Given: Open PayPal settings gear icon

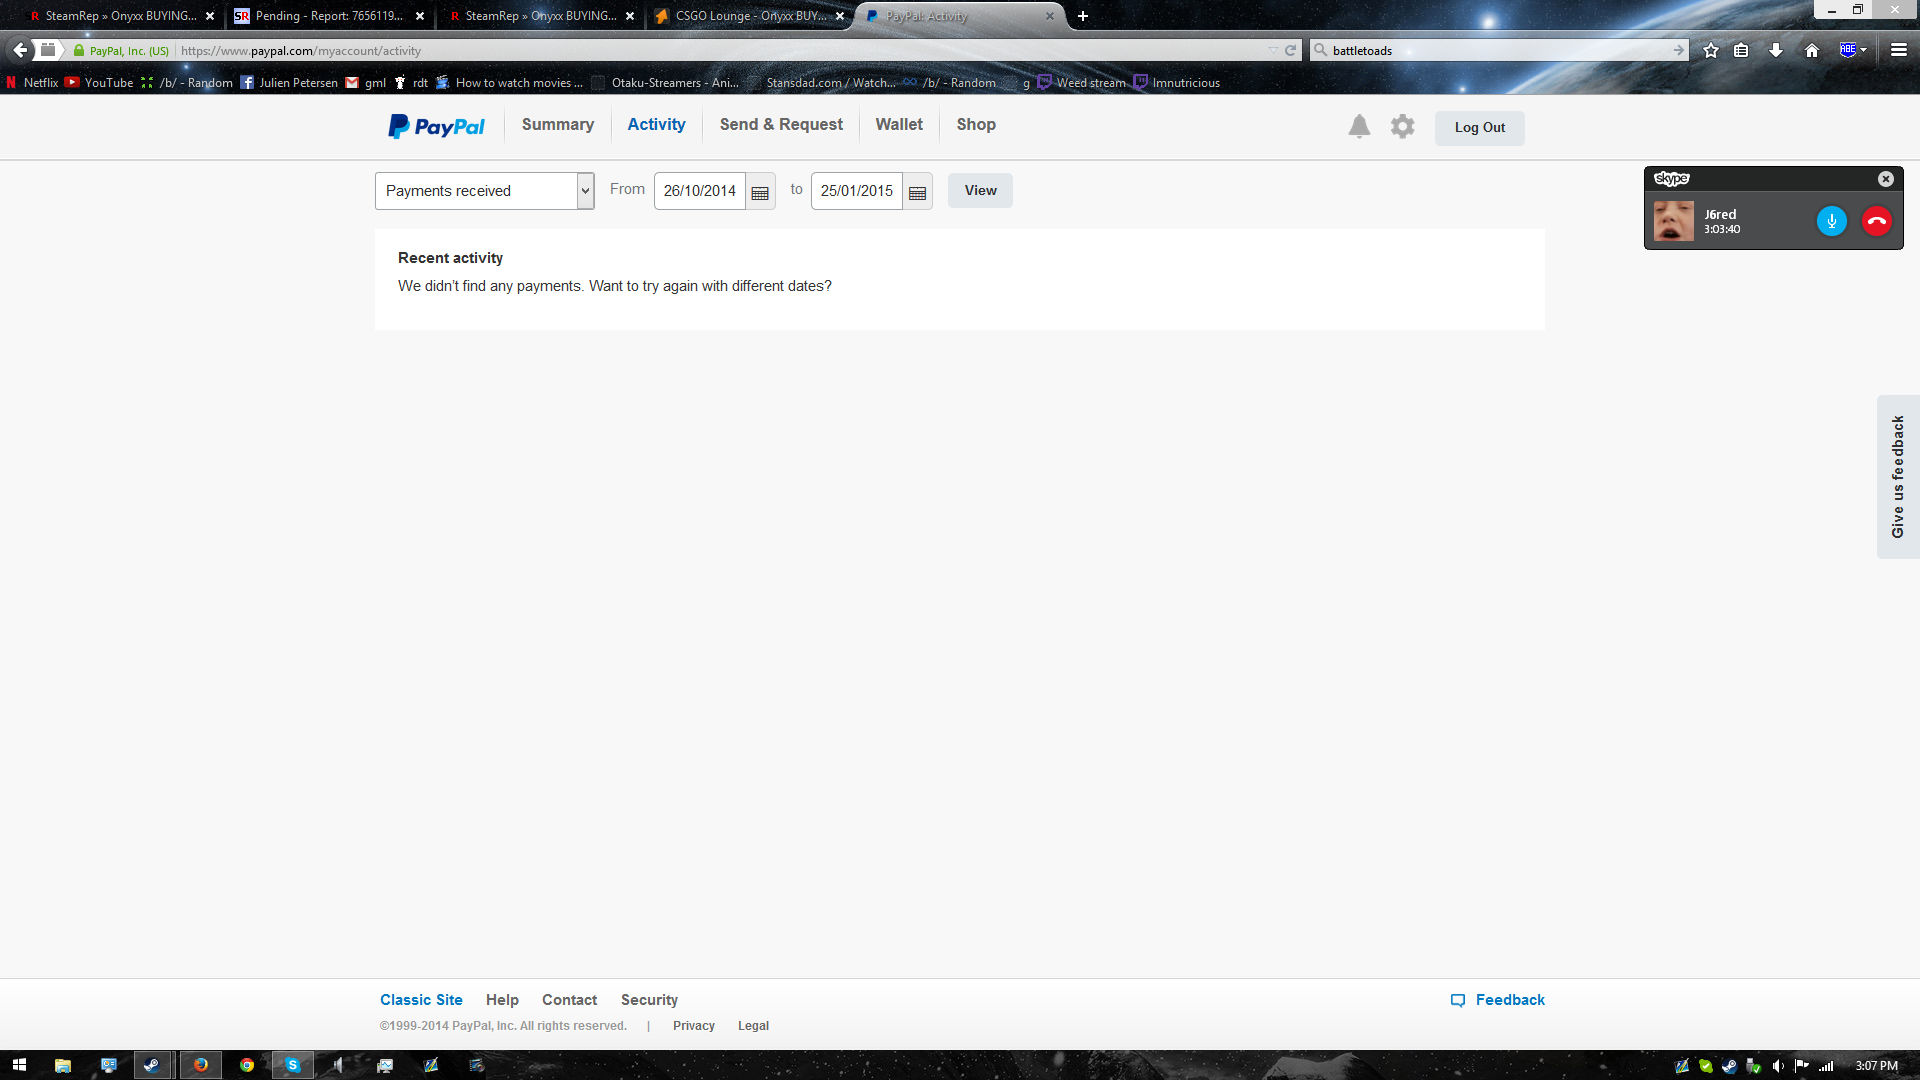Looking at the screenshot, I should [x=1402, y=126].
